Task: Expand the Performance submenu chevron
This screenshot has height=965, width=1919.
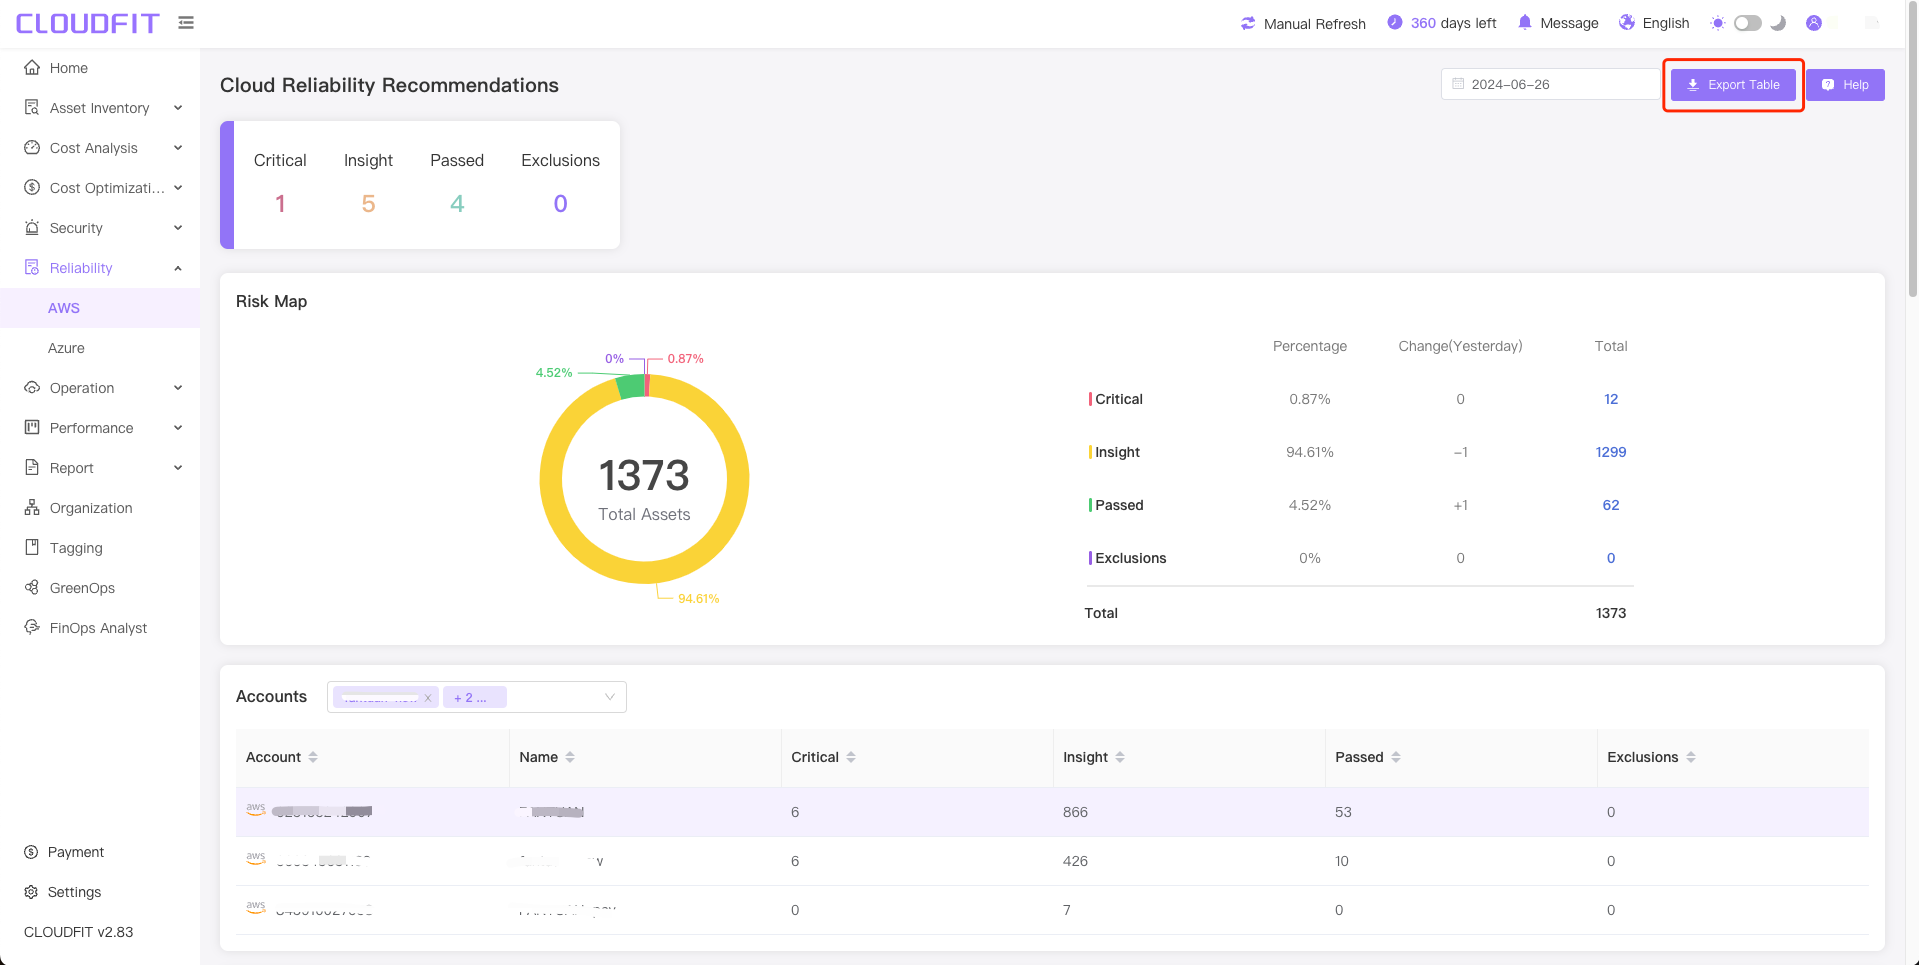Action: click(178, 428)
